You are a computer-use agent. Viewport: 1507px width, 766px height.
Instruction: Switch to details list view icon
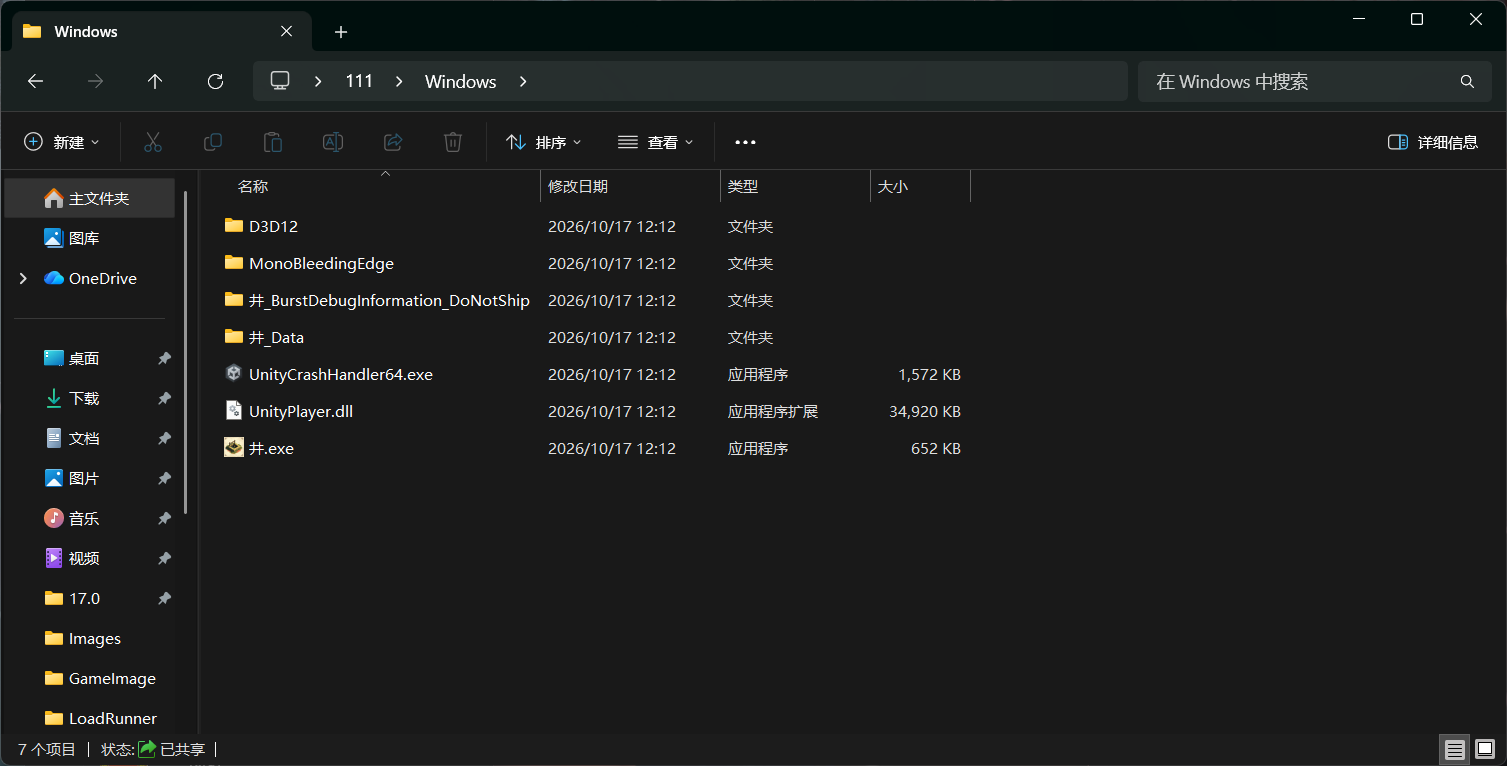click(x=1455, y=749)
